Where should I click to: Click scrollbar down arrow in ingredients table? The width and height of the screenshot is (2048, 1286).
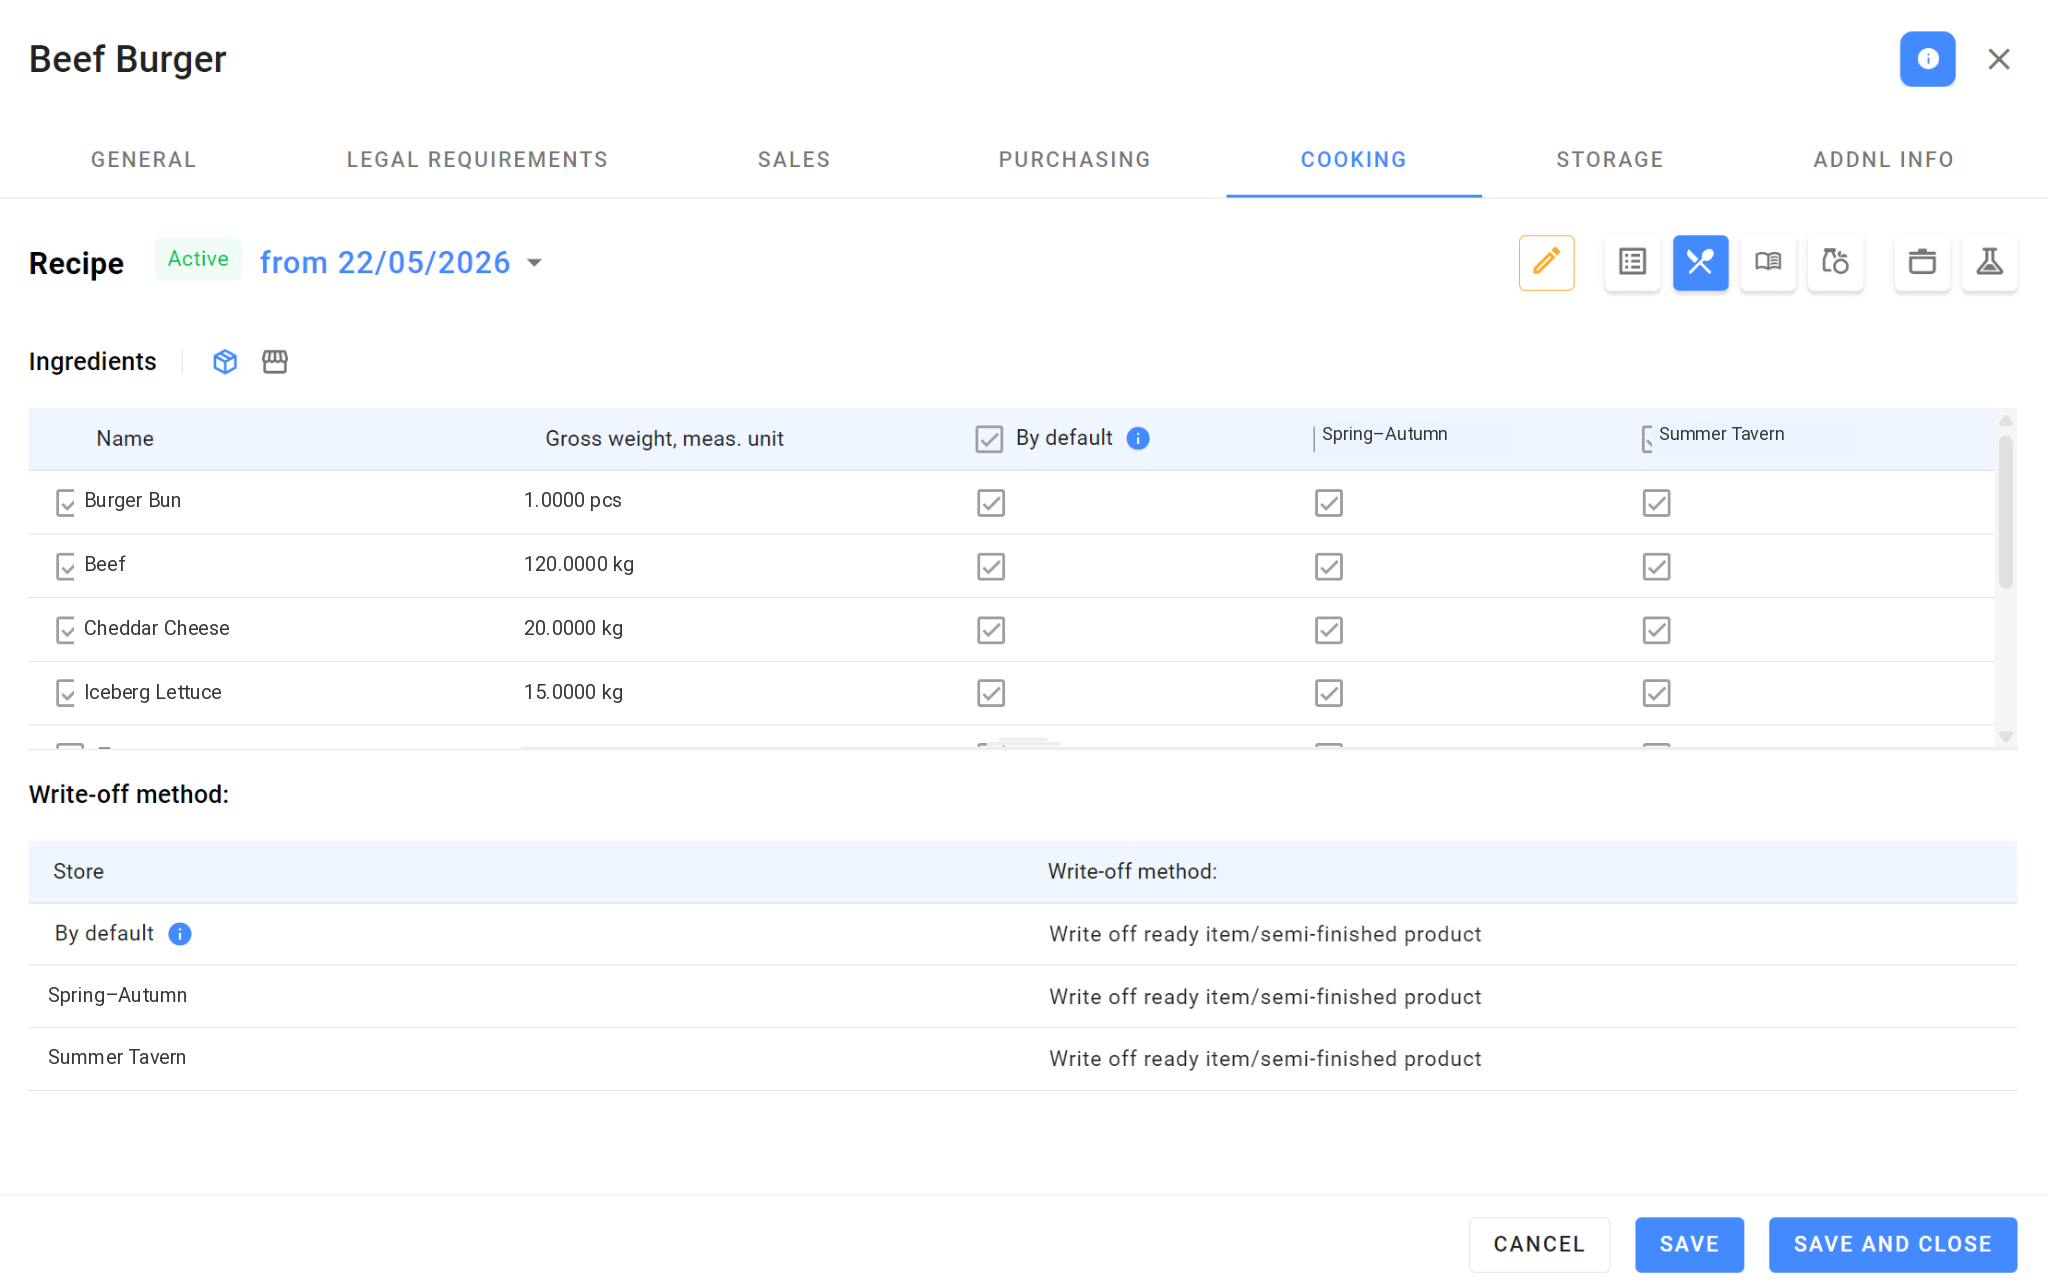click(2005, 737)
